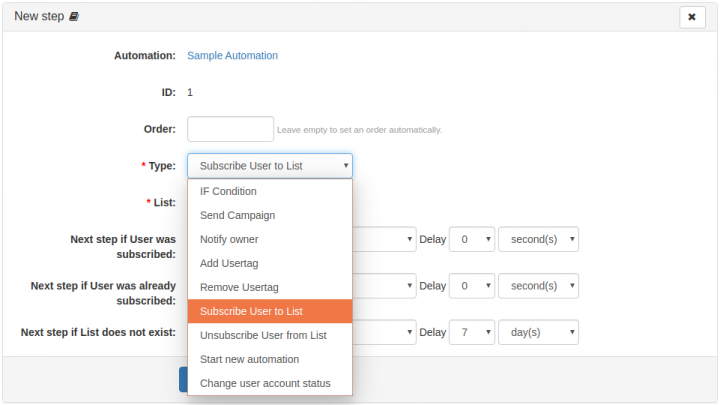Image resolution: width=720 pixels, height=405 pixels.
Task: Open delay number dropdown in subscribed row
Action: [x=472, y=239]
